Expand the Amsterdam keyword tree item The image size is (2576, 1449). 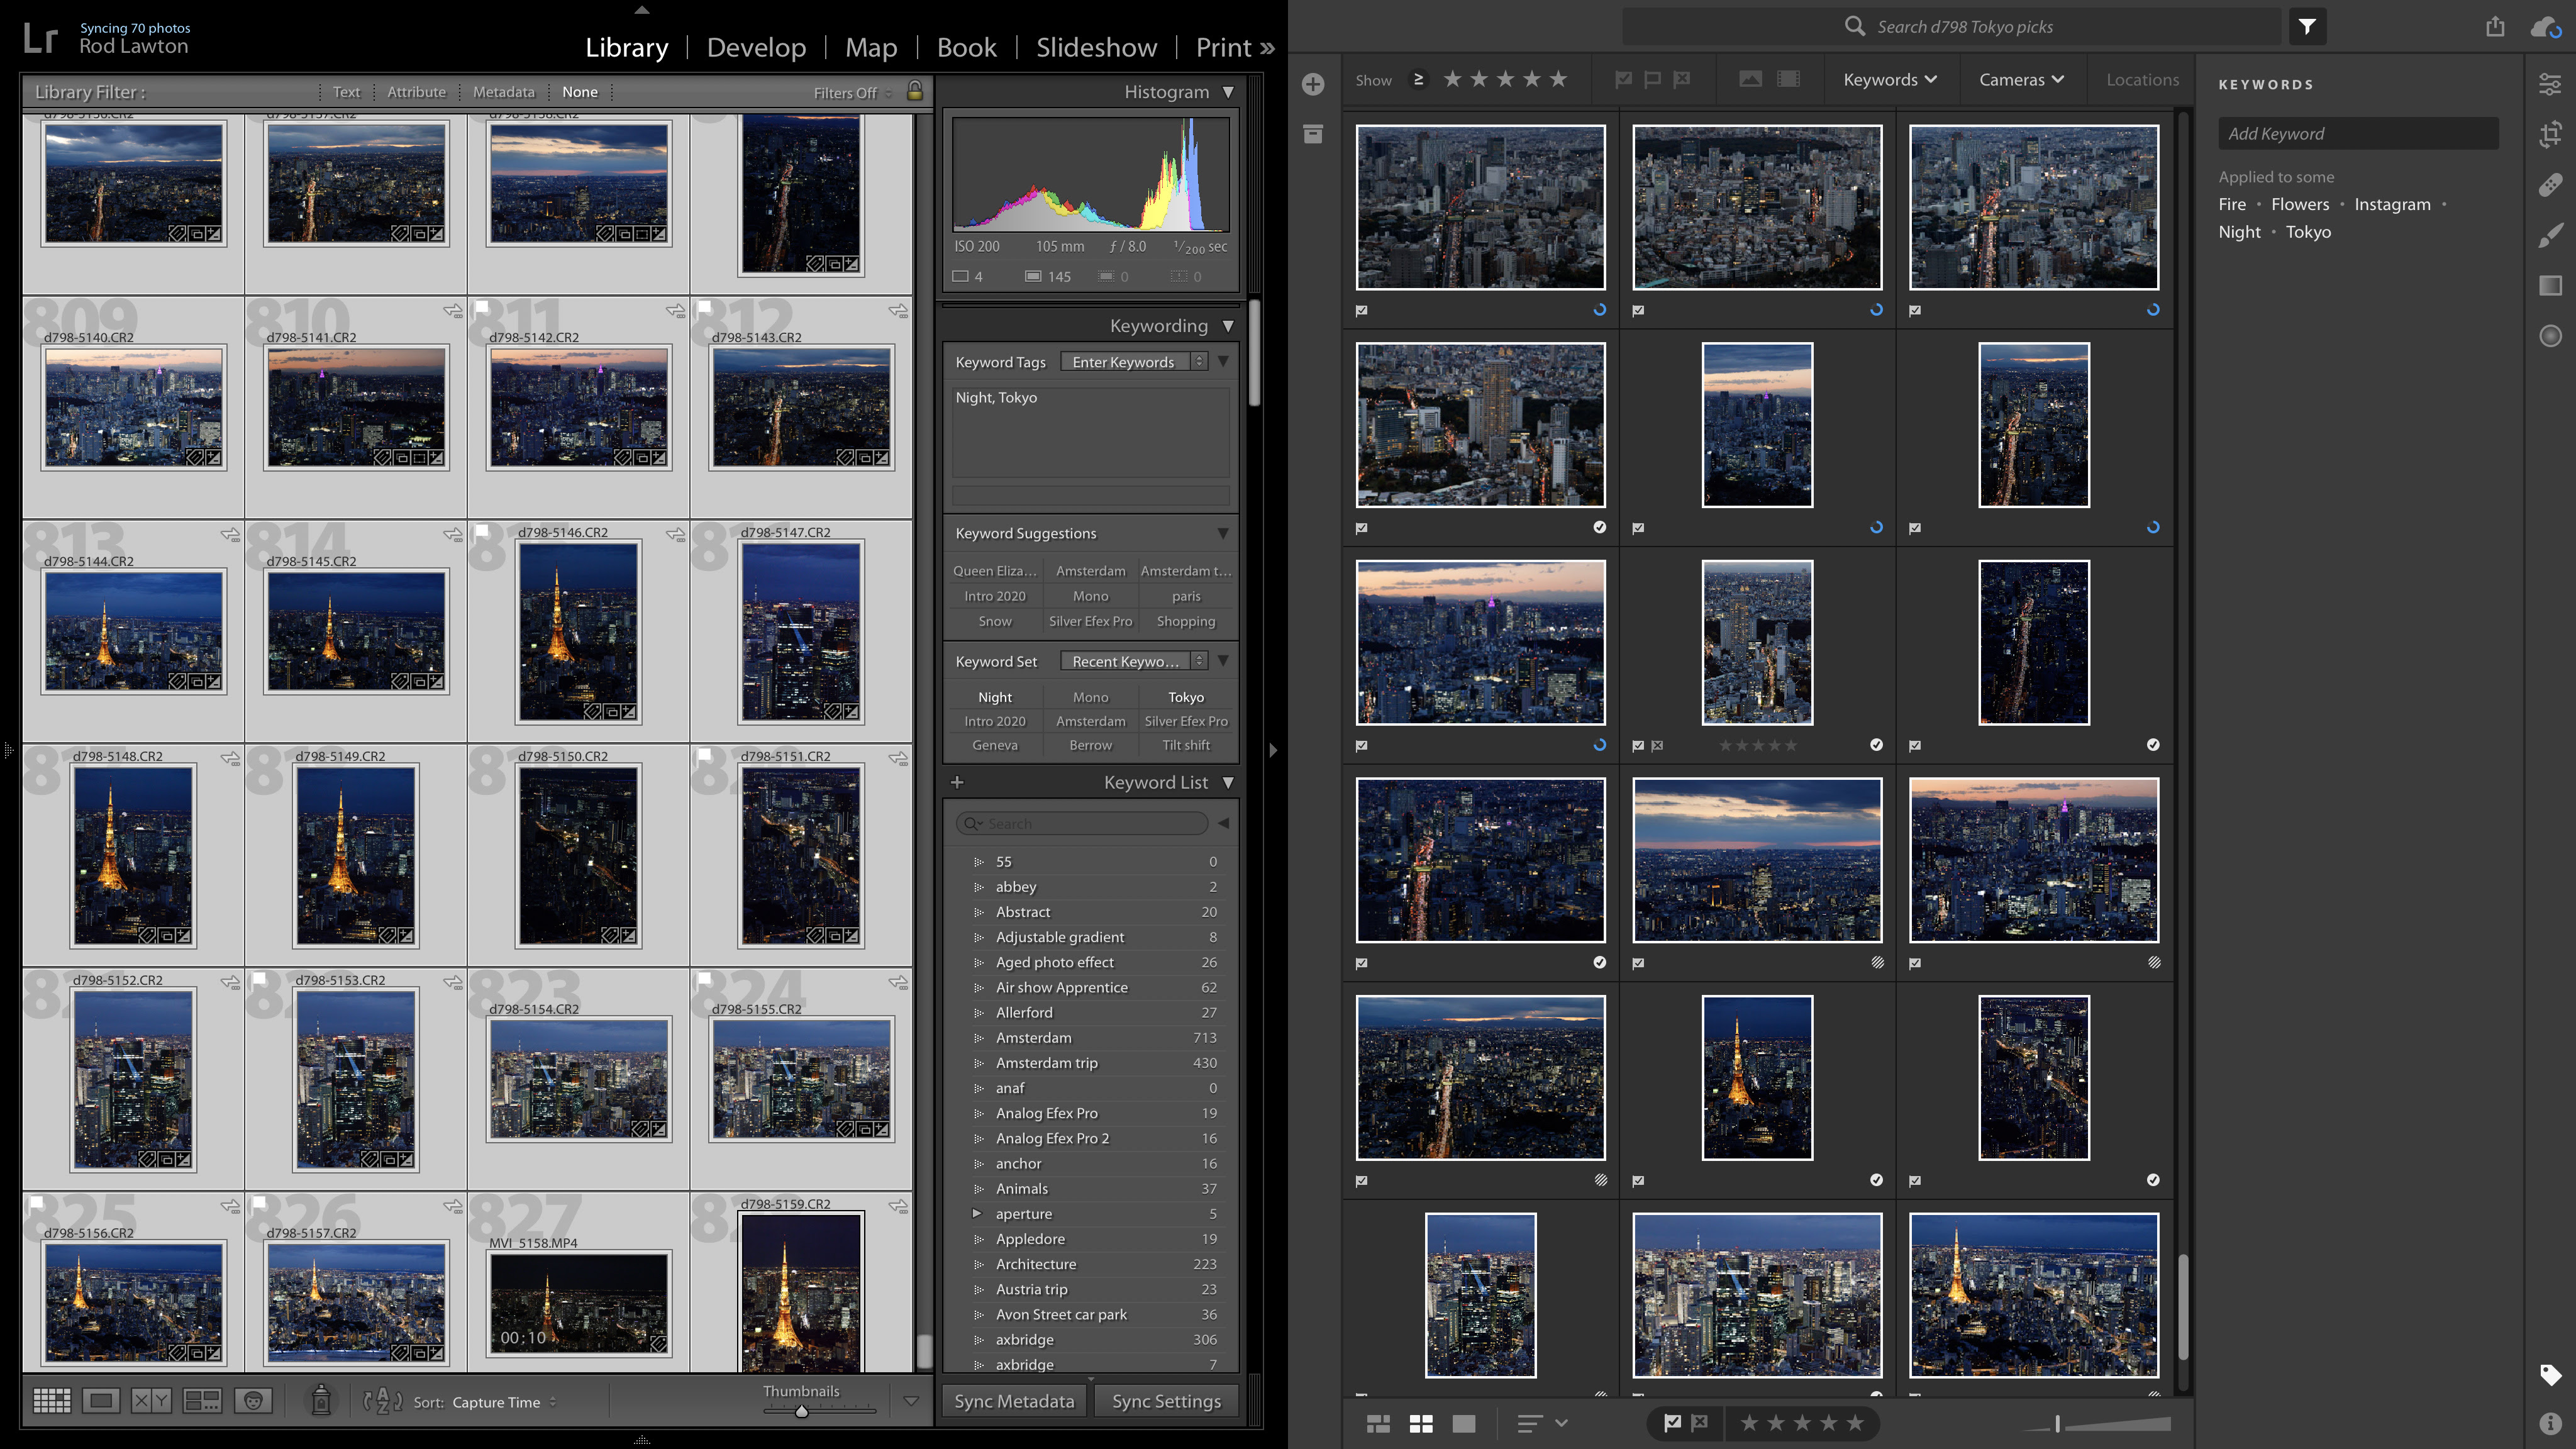[979, 1037]
